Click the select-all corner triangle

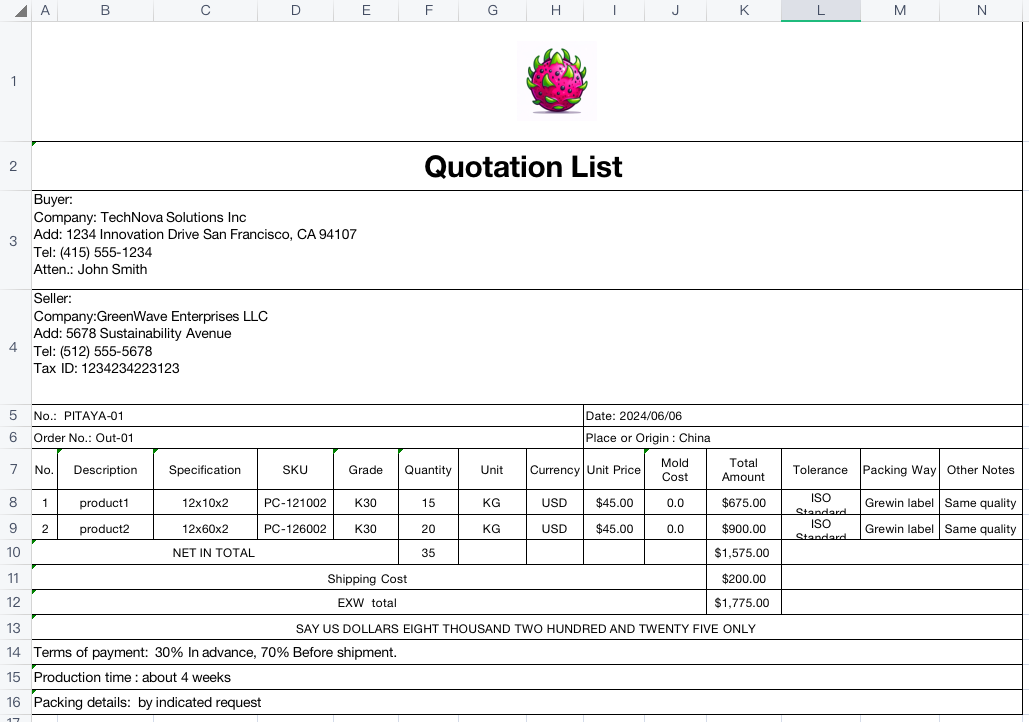point(20,11)
